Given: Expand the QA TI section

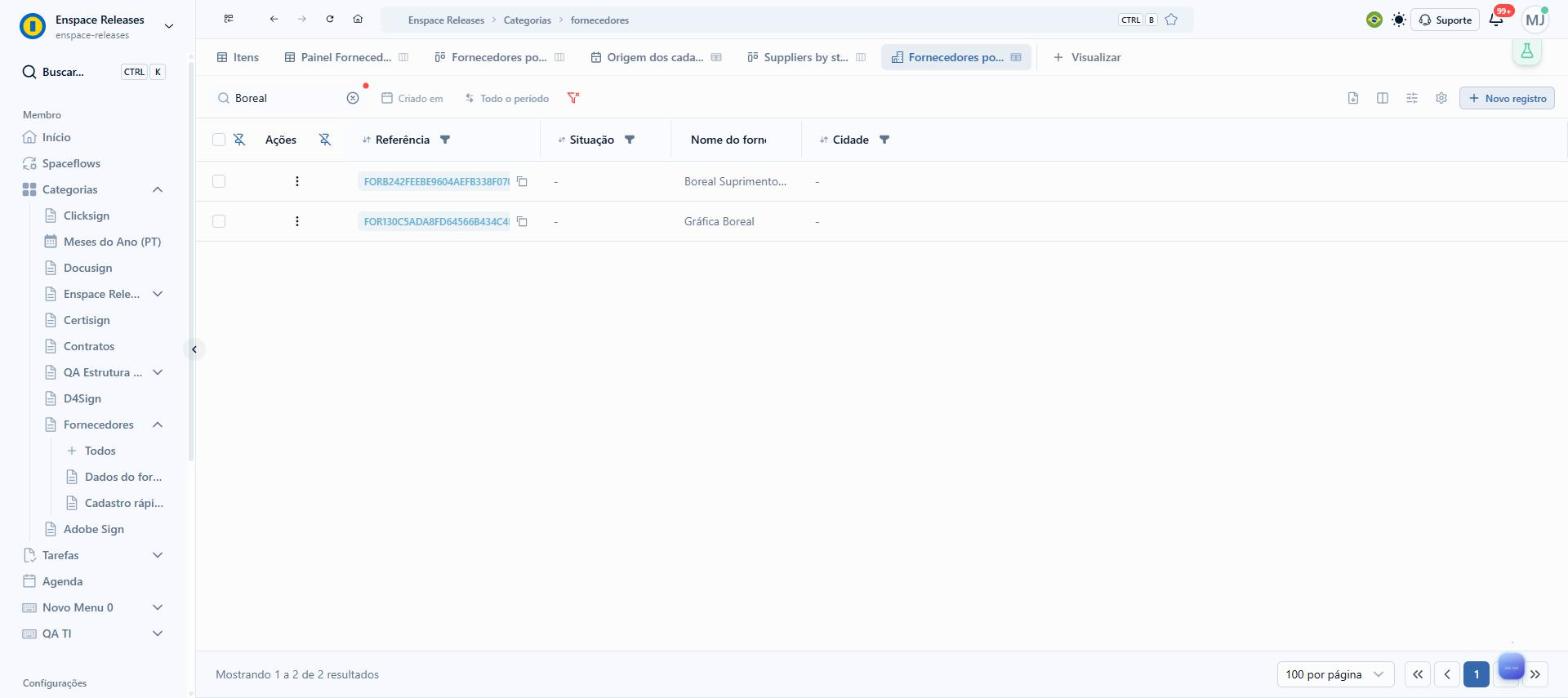Looking at the screenshot, I should tap(157, 633).
